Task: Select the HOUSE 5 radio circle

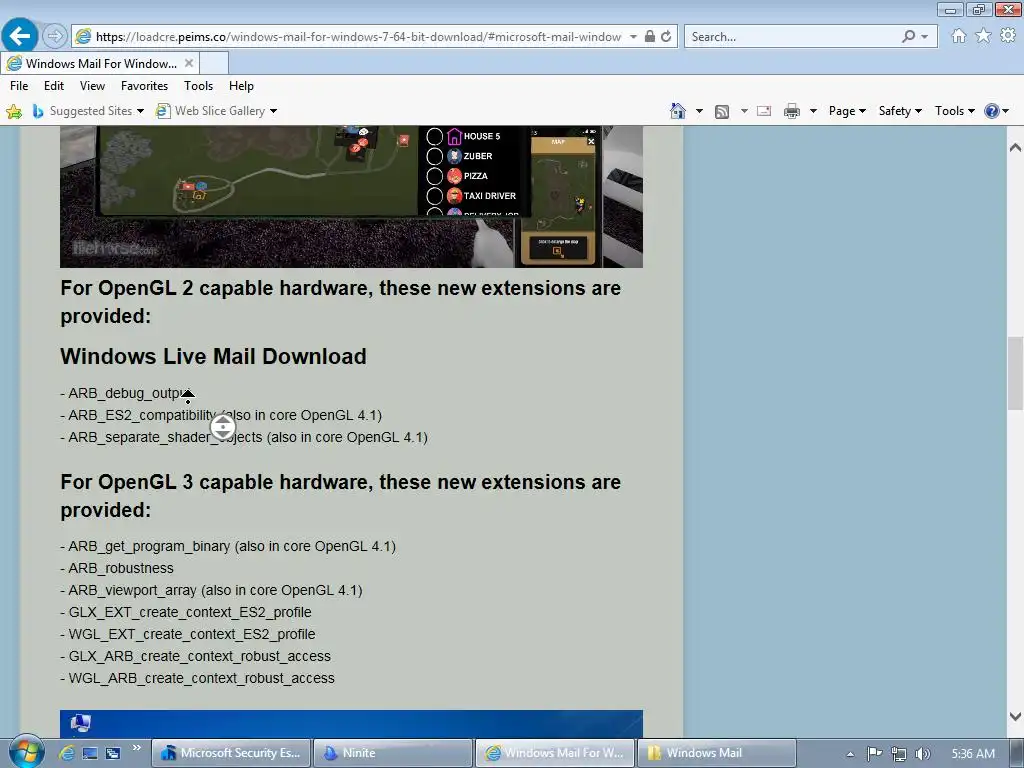Action: [434, 136]
